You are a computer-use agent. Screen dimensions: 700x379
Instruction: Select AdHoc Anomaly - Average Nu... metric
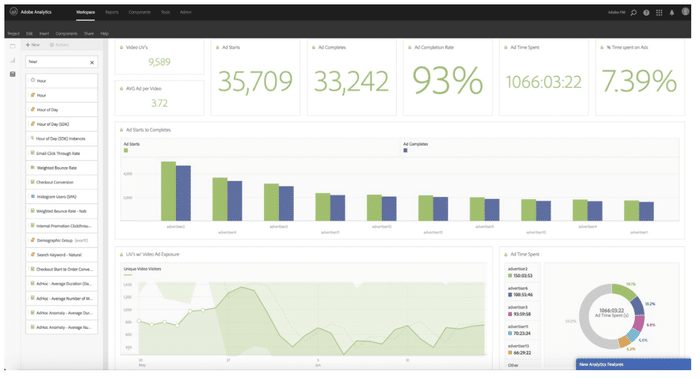(x=62, y=327)
